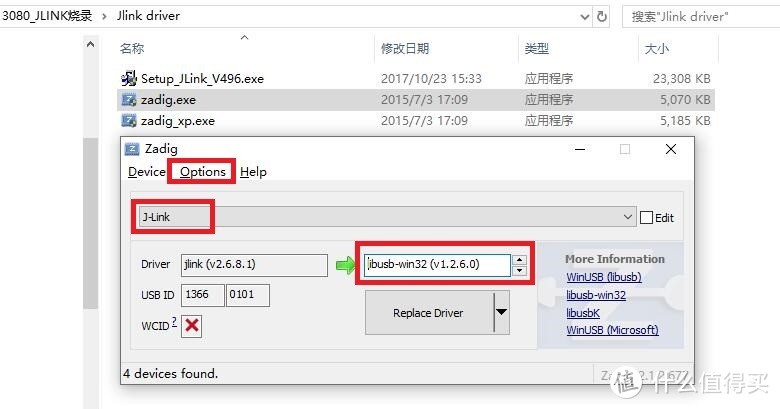Click the WCID help question mark
Viewport: 780px width, 409px height.
174,322
